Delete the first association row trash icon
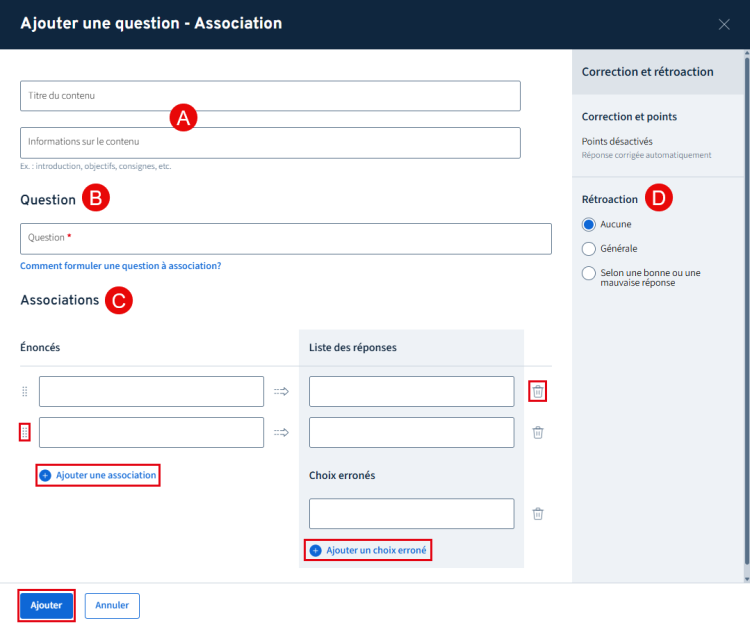This screenshot has height=632, width=750. pos(538,392)
